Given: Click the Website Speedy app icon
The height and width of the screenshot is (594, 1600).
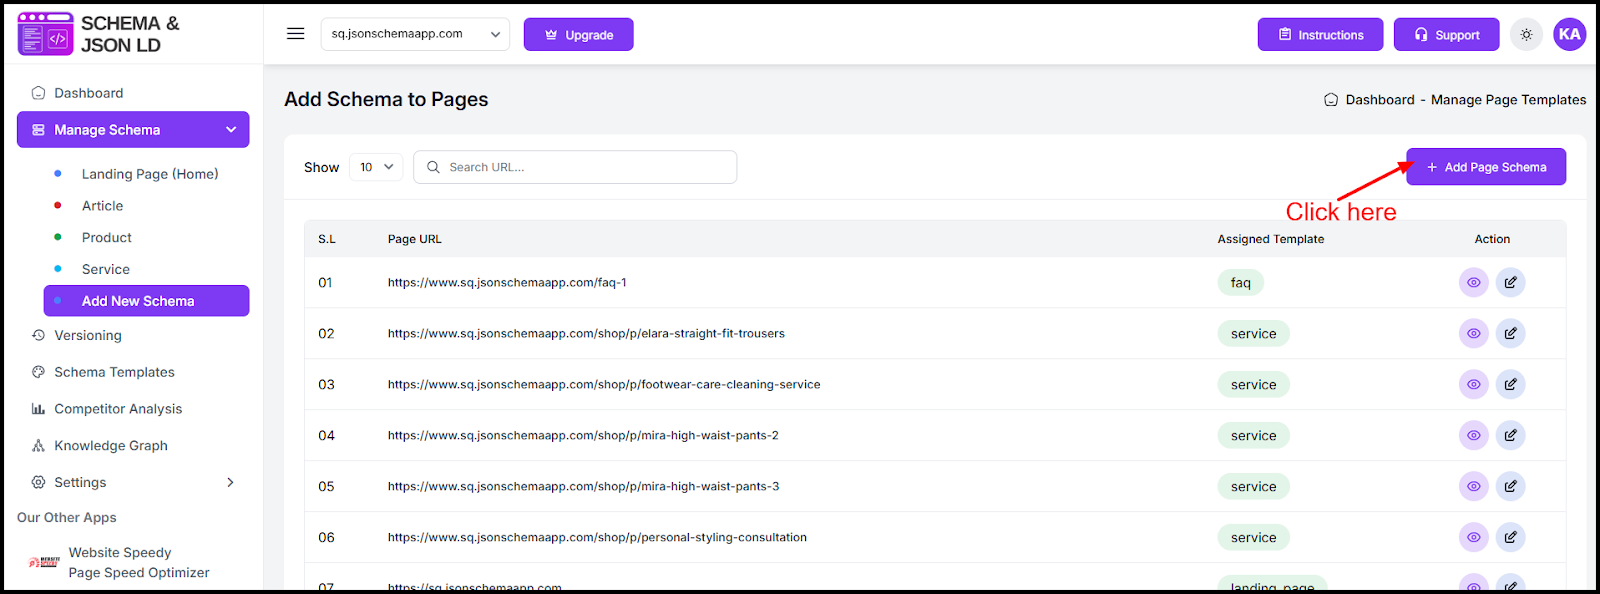Looking at the screenshot, I should tap(44, 562).
